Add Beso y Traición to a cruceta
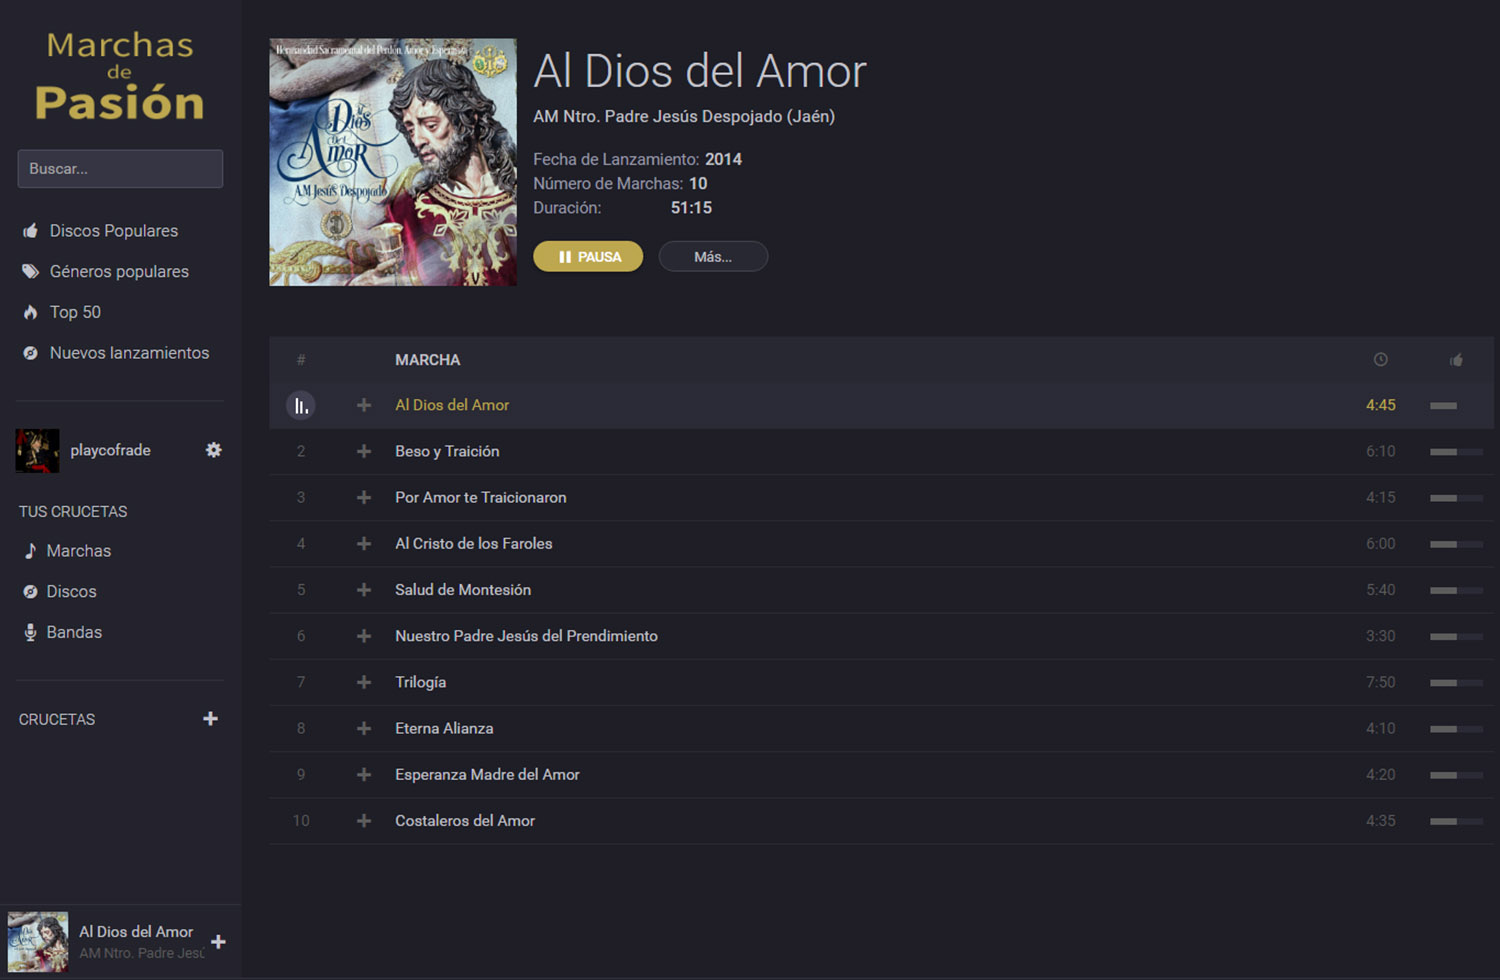 pos(364,452)
